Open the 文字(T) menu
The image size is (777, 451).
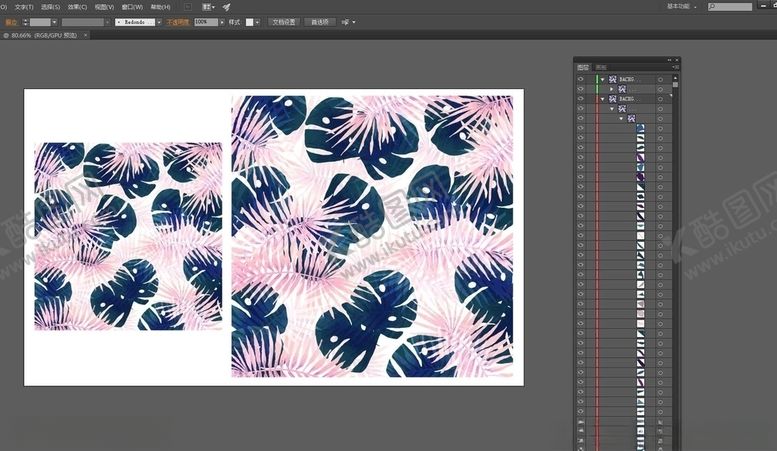click(x=24, y=6)
